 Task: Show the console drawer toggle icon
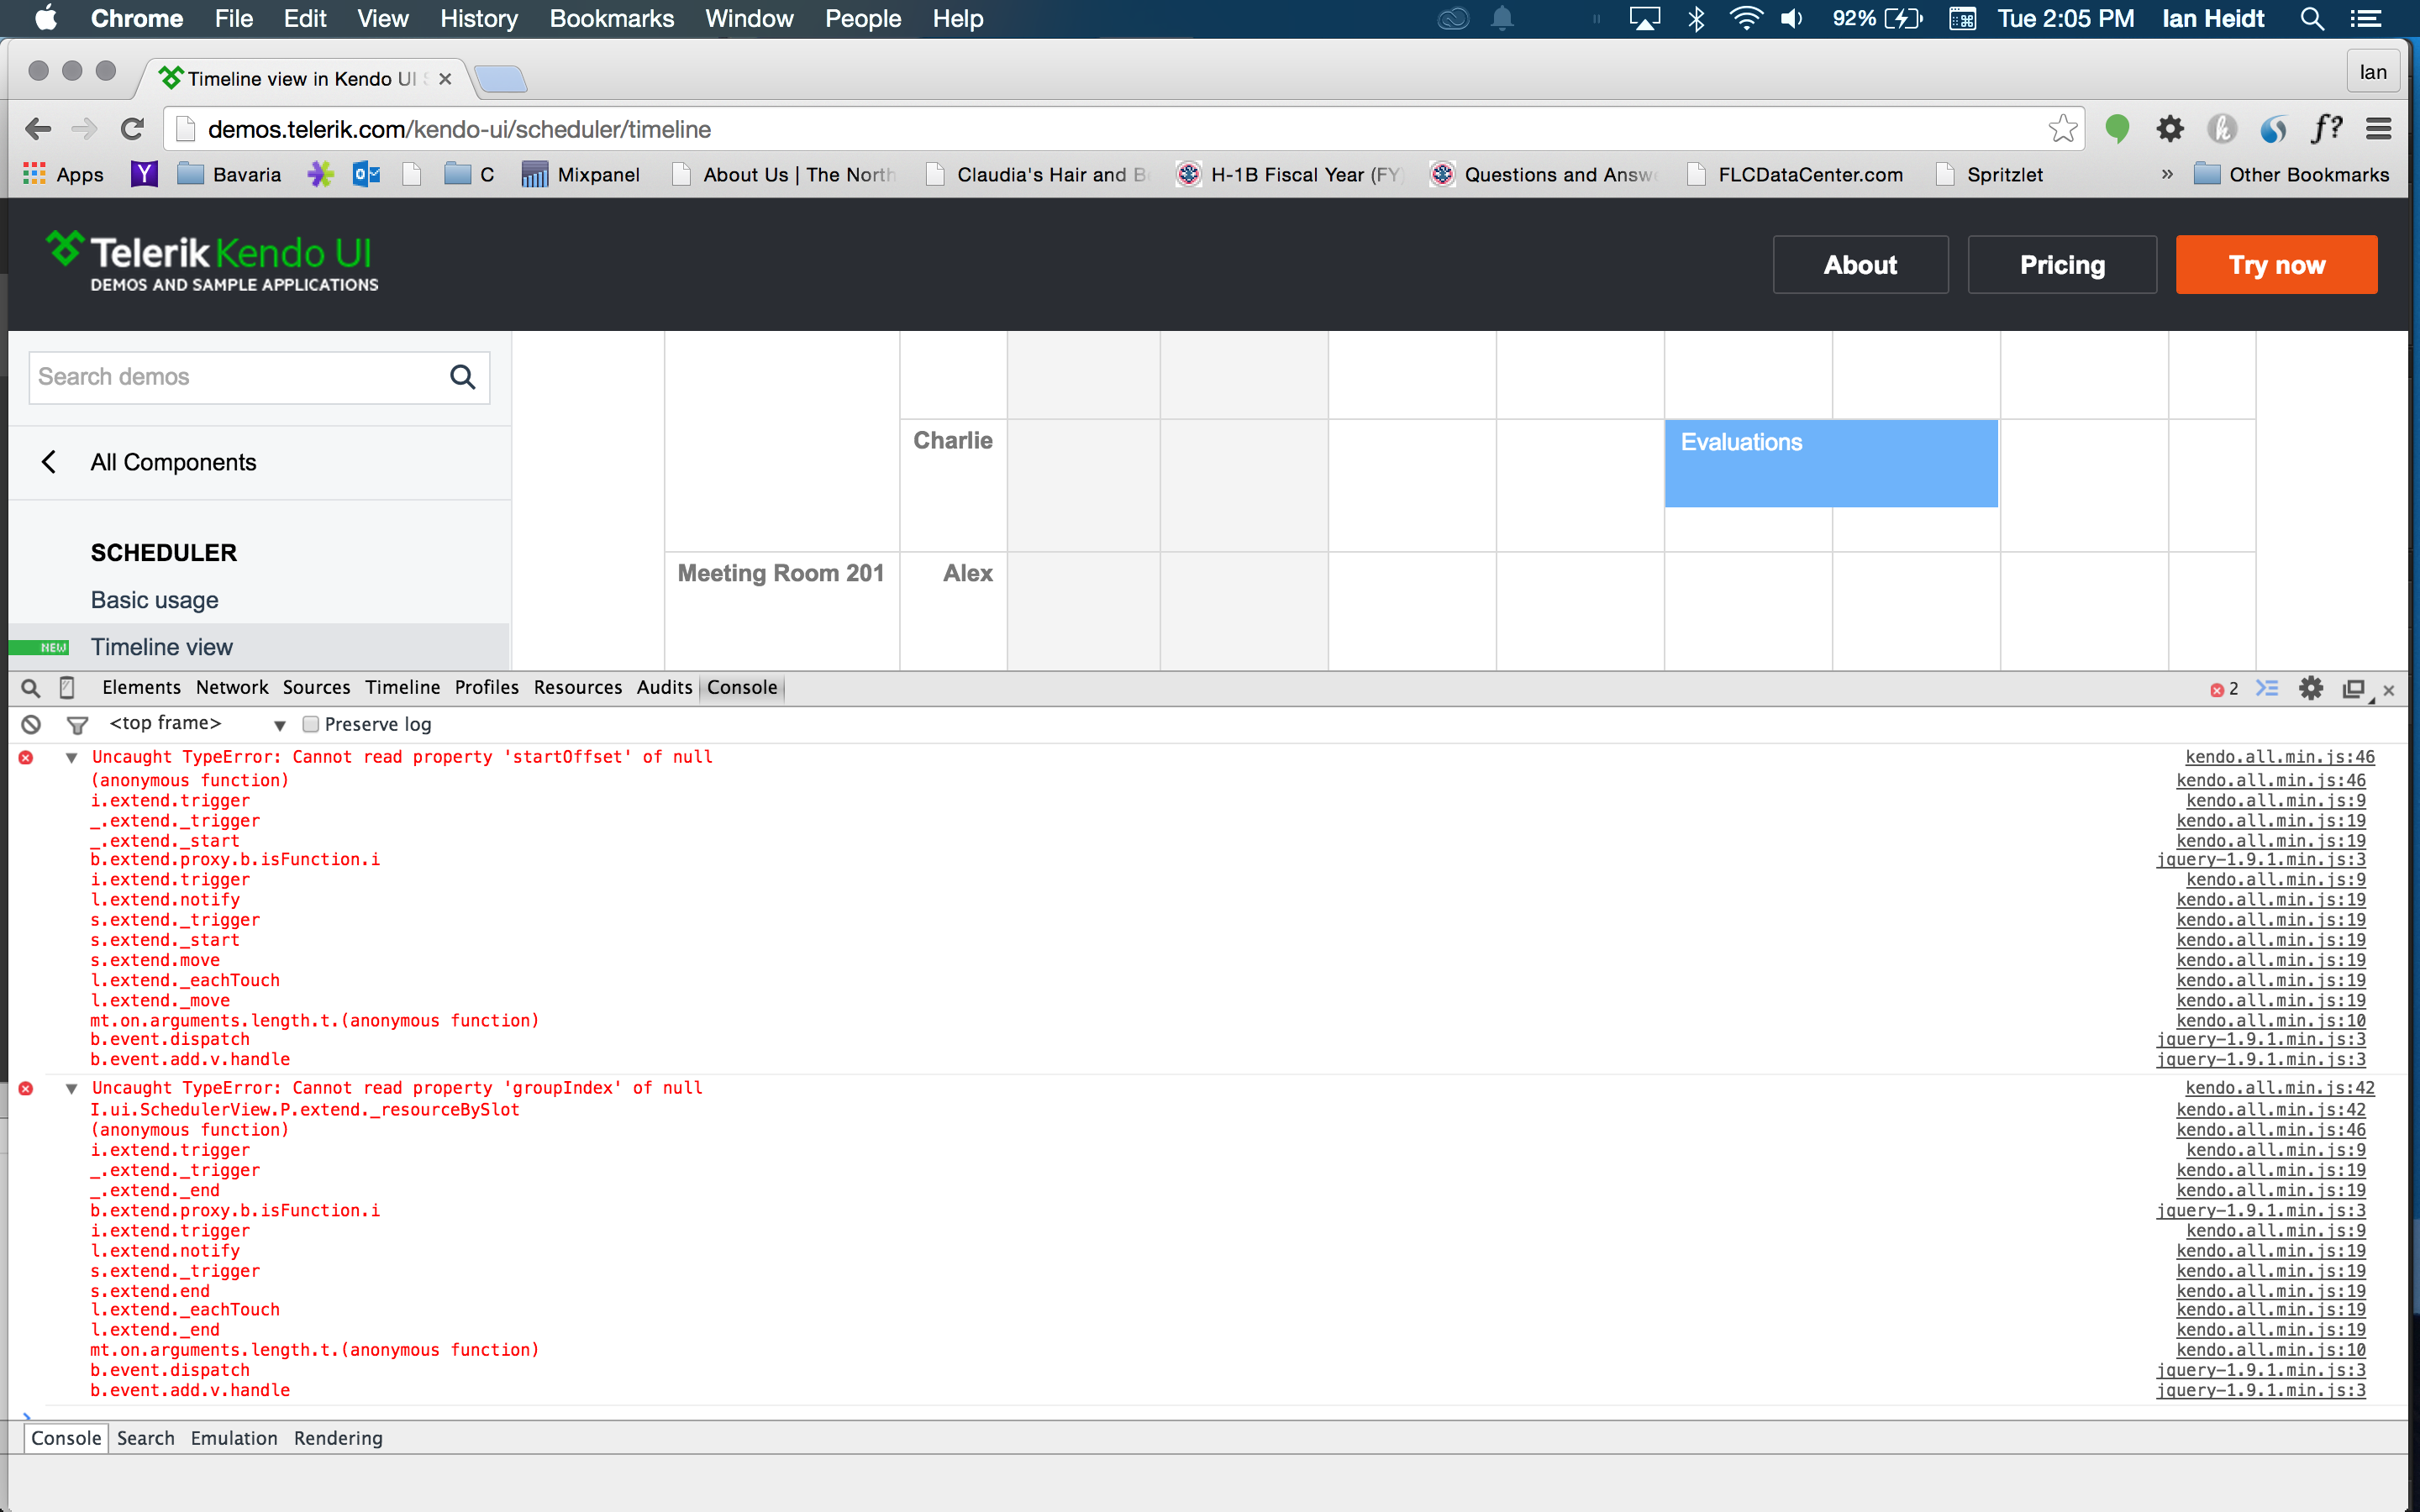[x=2267, y=688]
